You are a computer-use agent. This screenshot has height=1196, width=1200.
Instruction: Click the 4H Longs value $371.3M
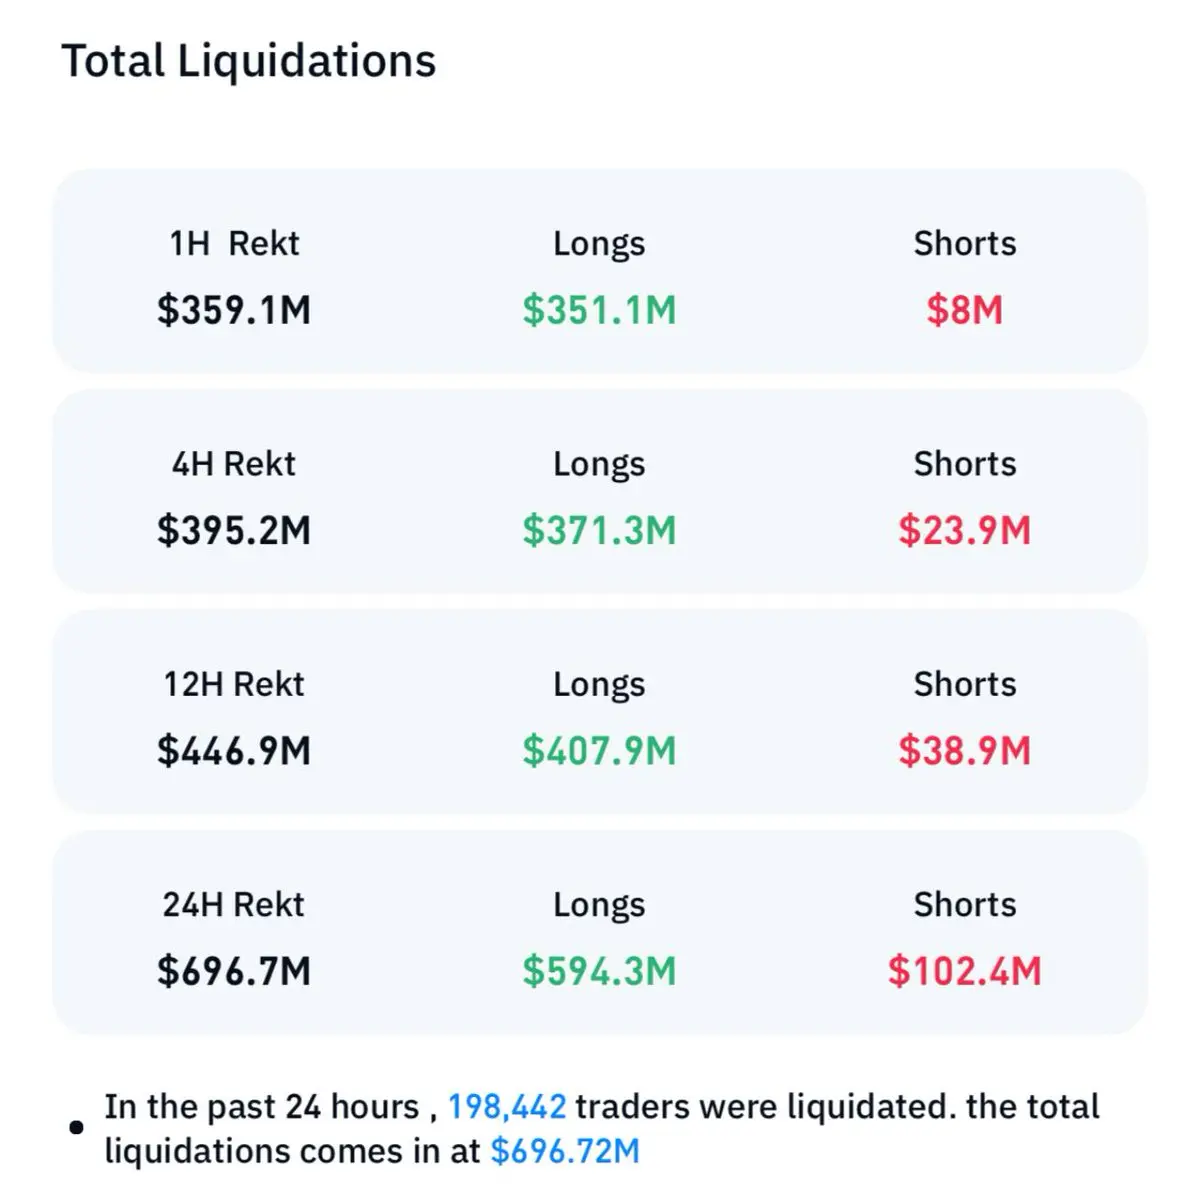599,530
